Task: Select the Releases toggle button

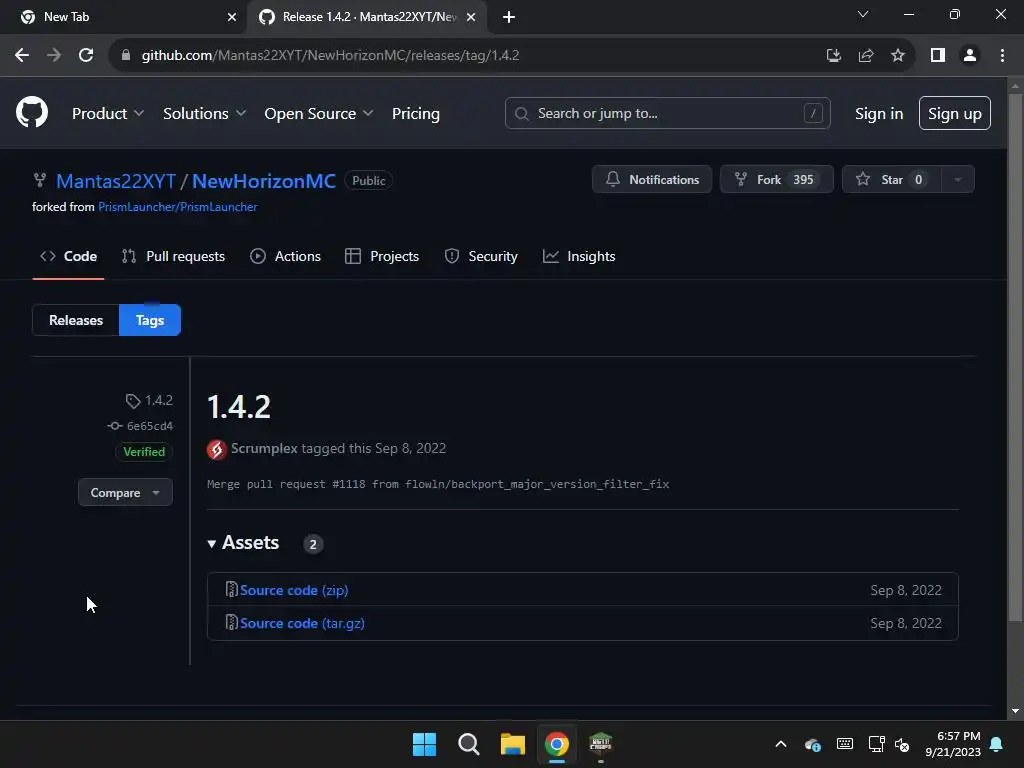Action: pos(76,320)
